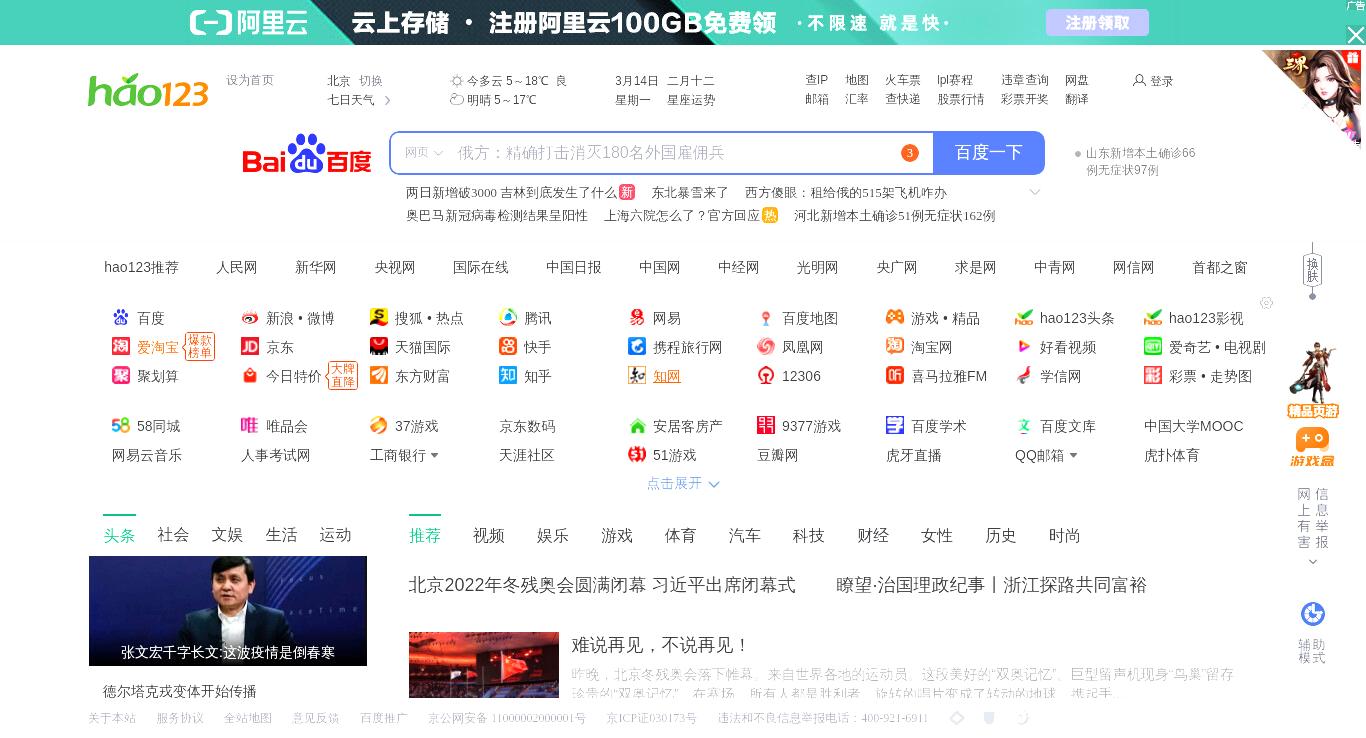Click the 知乎 icon

pyautogui.click(x=508, y=376)
